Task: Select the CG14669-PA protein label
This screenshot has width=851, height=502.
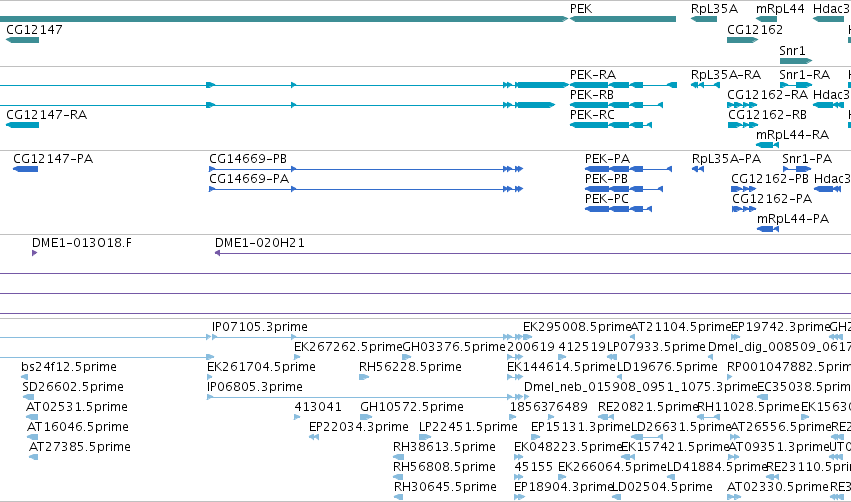Action: click(x=249, y=179)
